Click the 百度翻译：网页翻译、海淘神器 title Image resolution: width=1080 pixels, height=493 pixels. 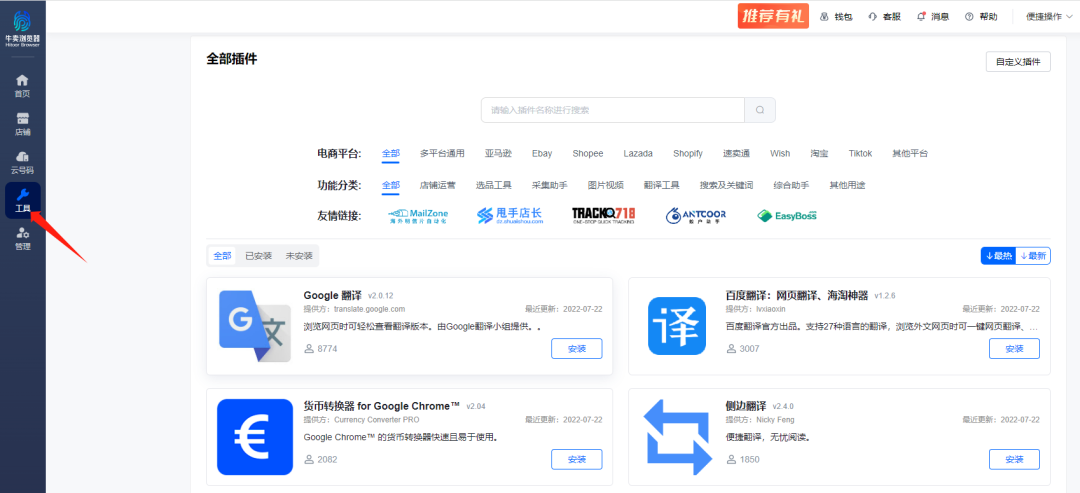[797, 295]
